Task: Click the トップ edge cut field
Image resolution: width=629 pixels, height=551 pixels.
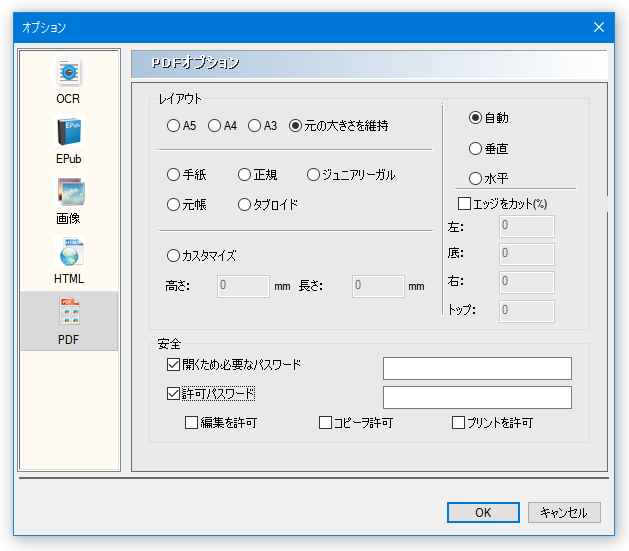Action: [527, 311]
